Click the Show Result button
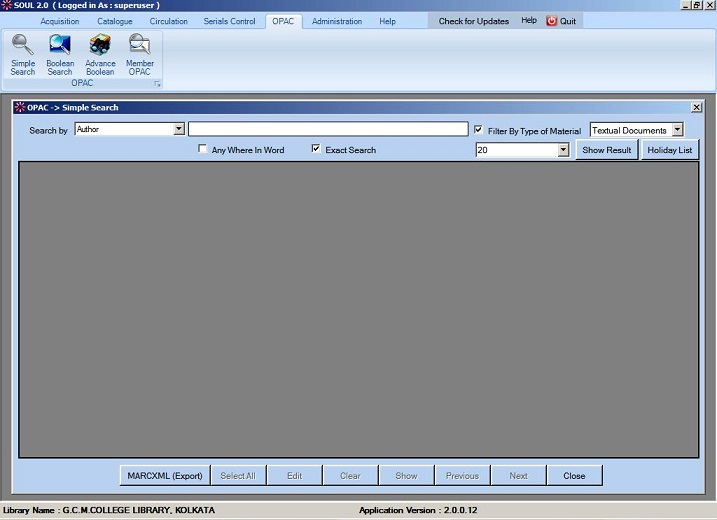717x520 pixels. (606, 150)
